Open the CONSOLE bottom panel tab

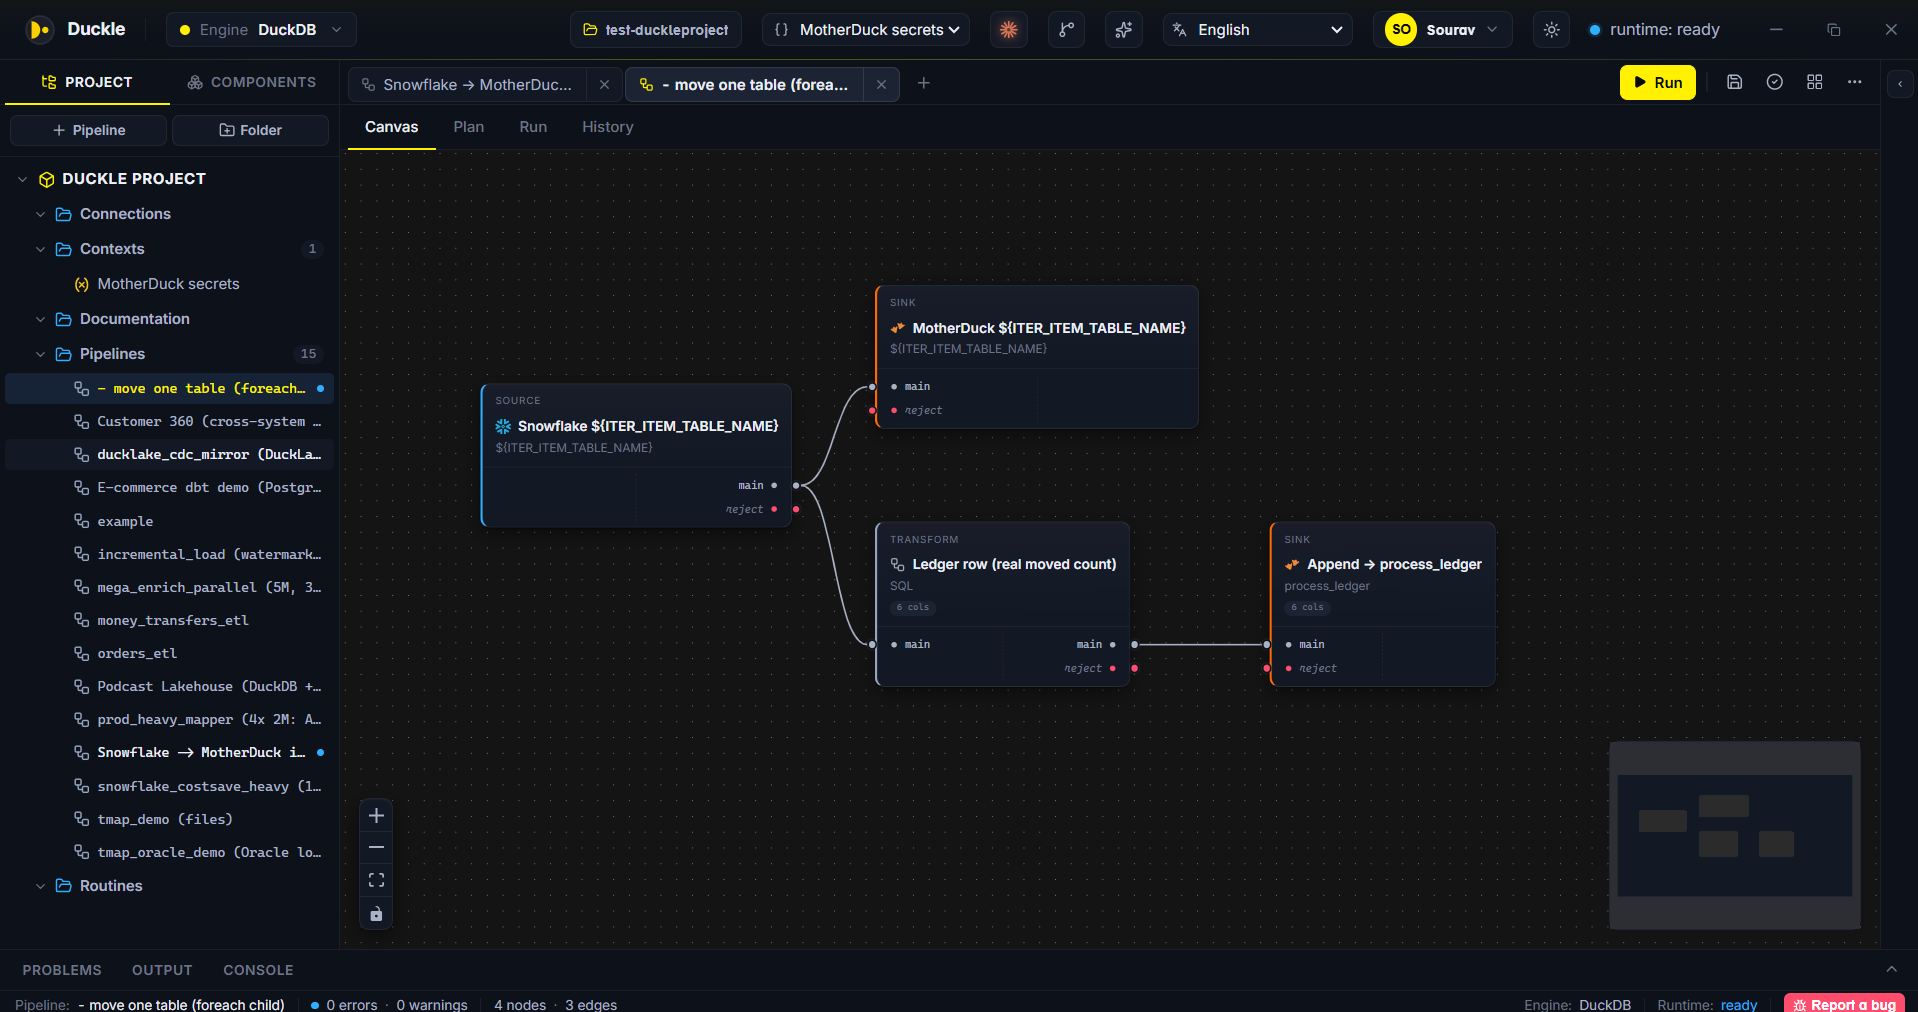tap(258, 970)
